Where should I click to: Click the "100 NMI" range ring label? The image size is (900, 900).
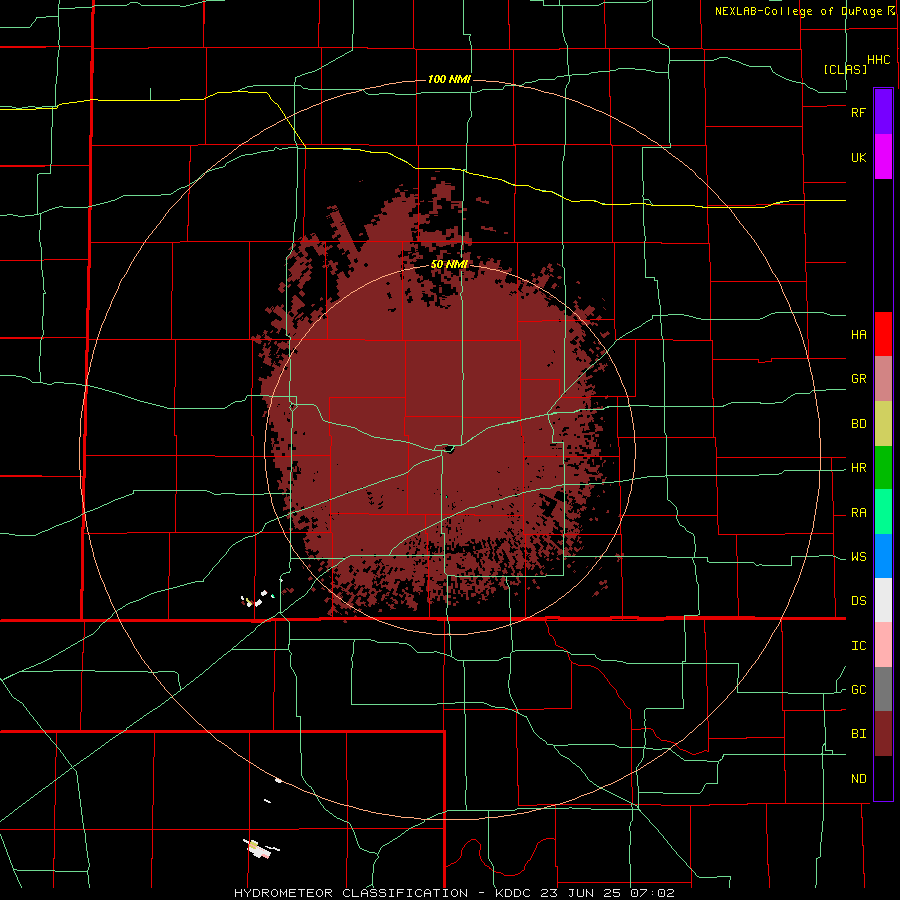(449, 79)
